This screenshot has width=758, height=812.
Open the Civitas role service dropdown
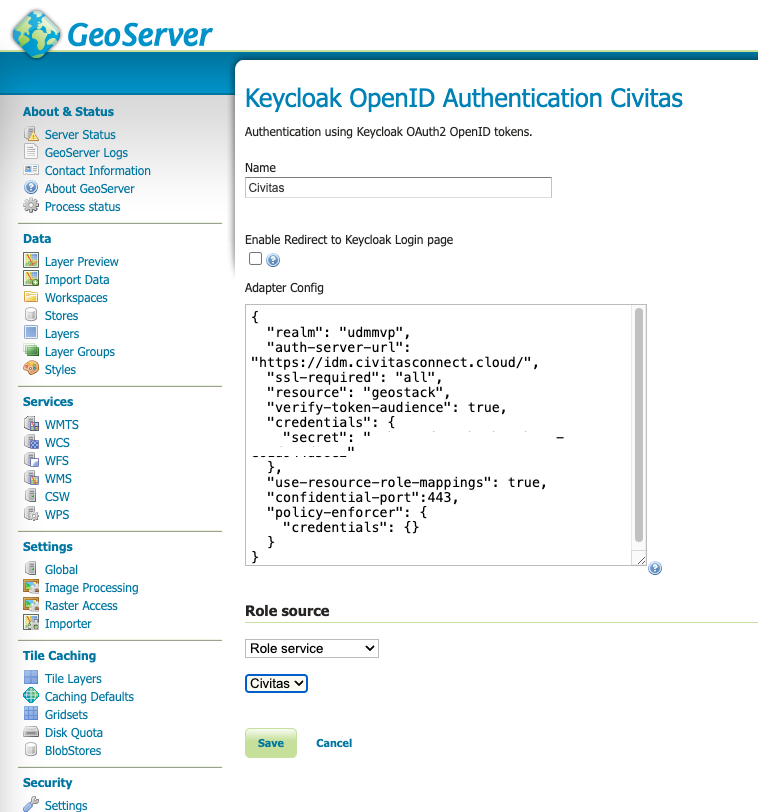click(x=276, y=684)
